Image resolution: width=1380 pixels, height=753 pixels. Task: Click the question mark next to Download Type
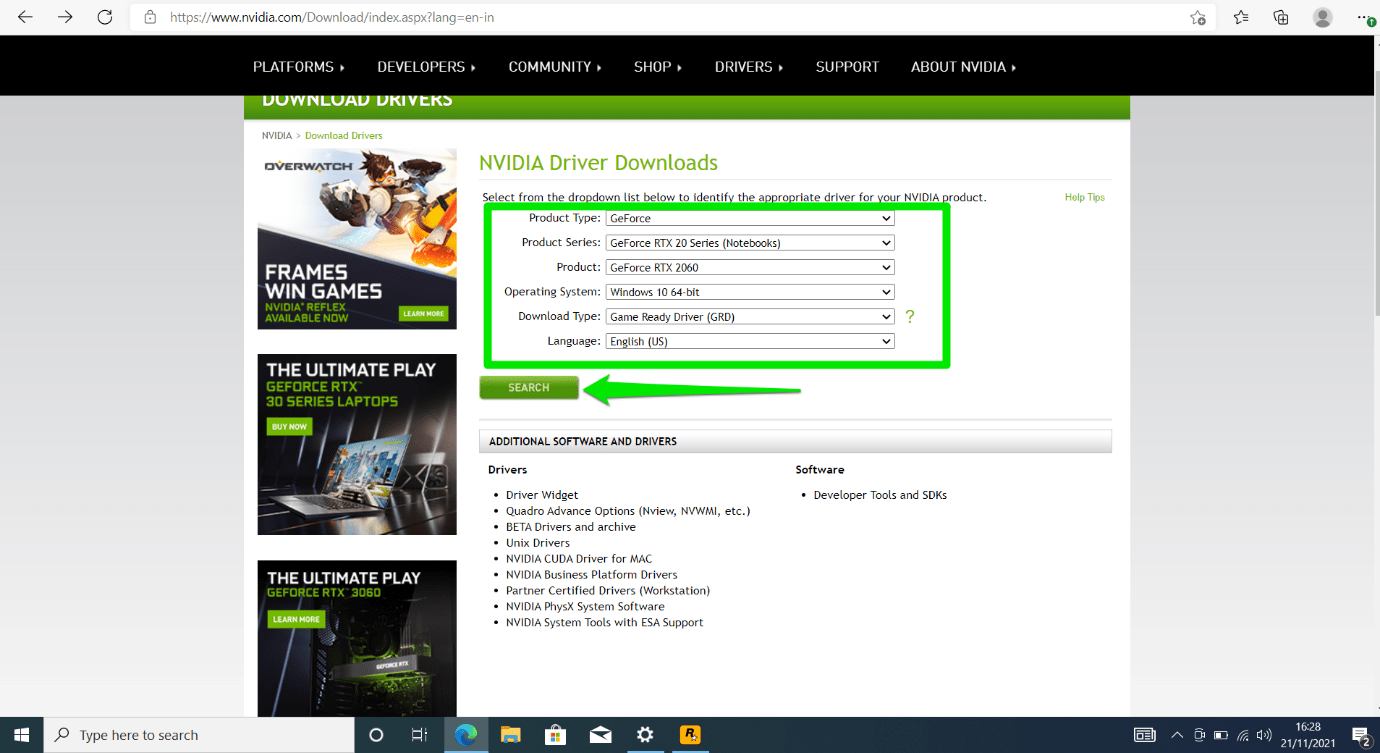point(909,316)
